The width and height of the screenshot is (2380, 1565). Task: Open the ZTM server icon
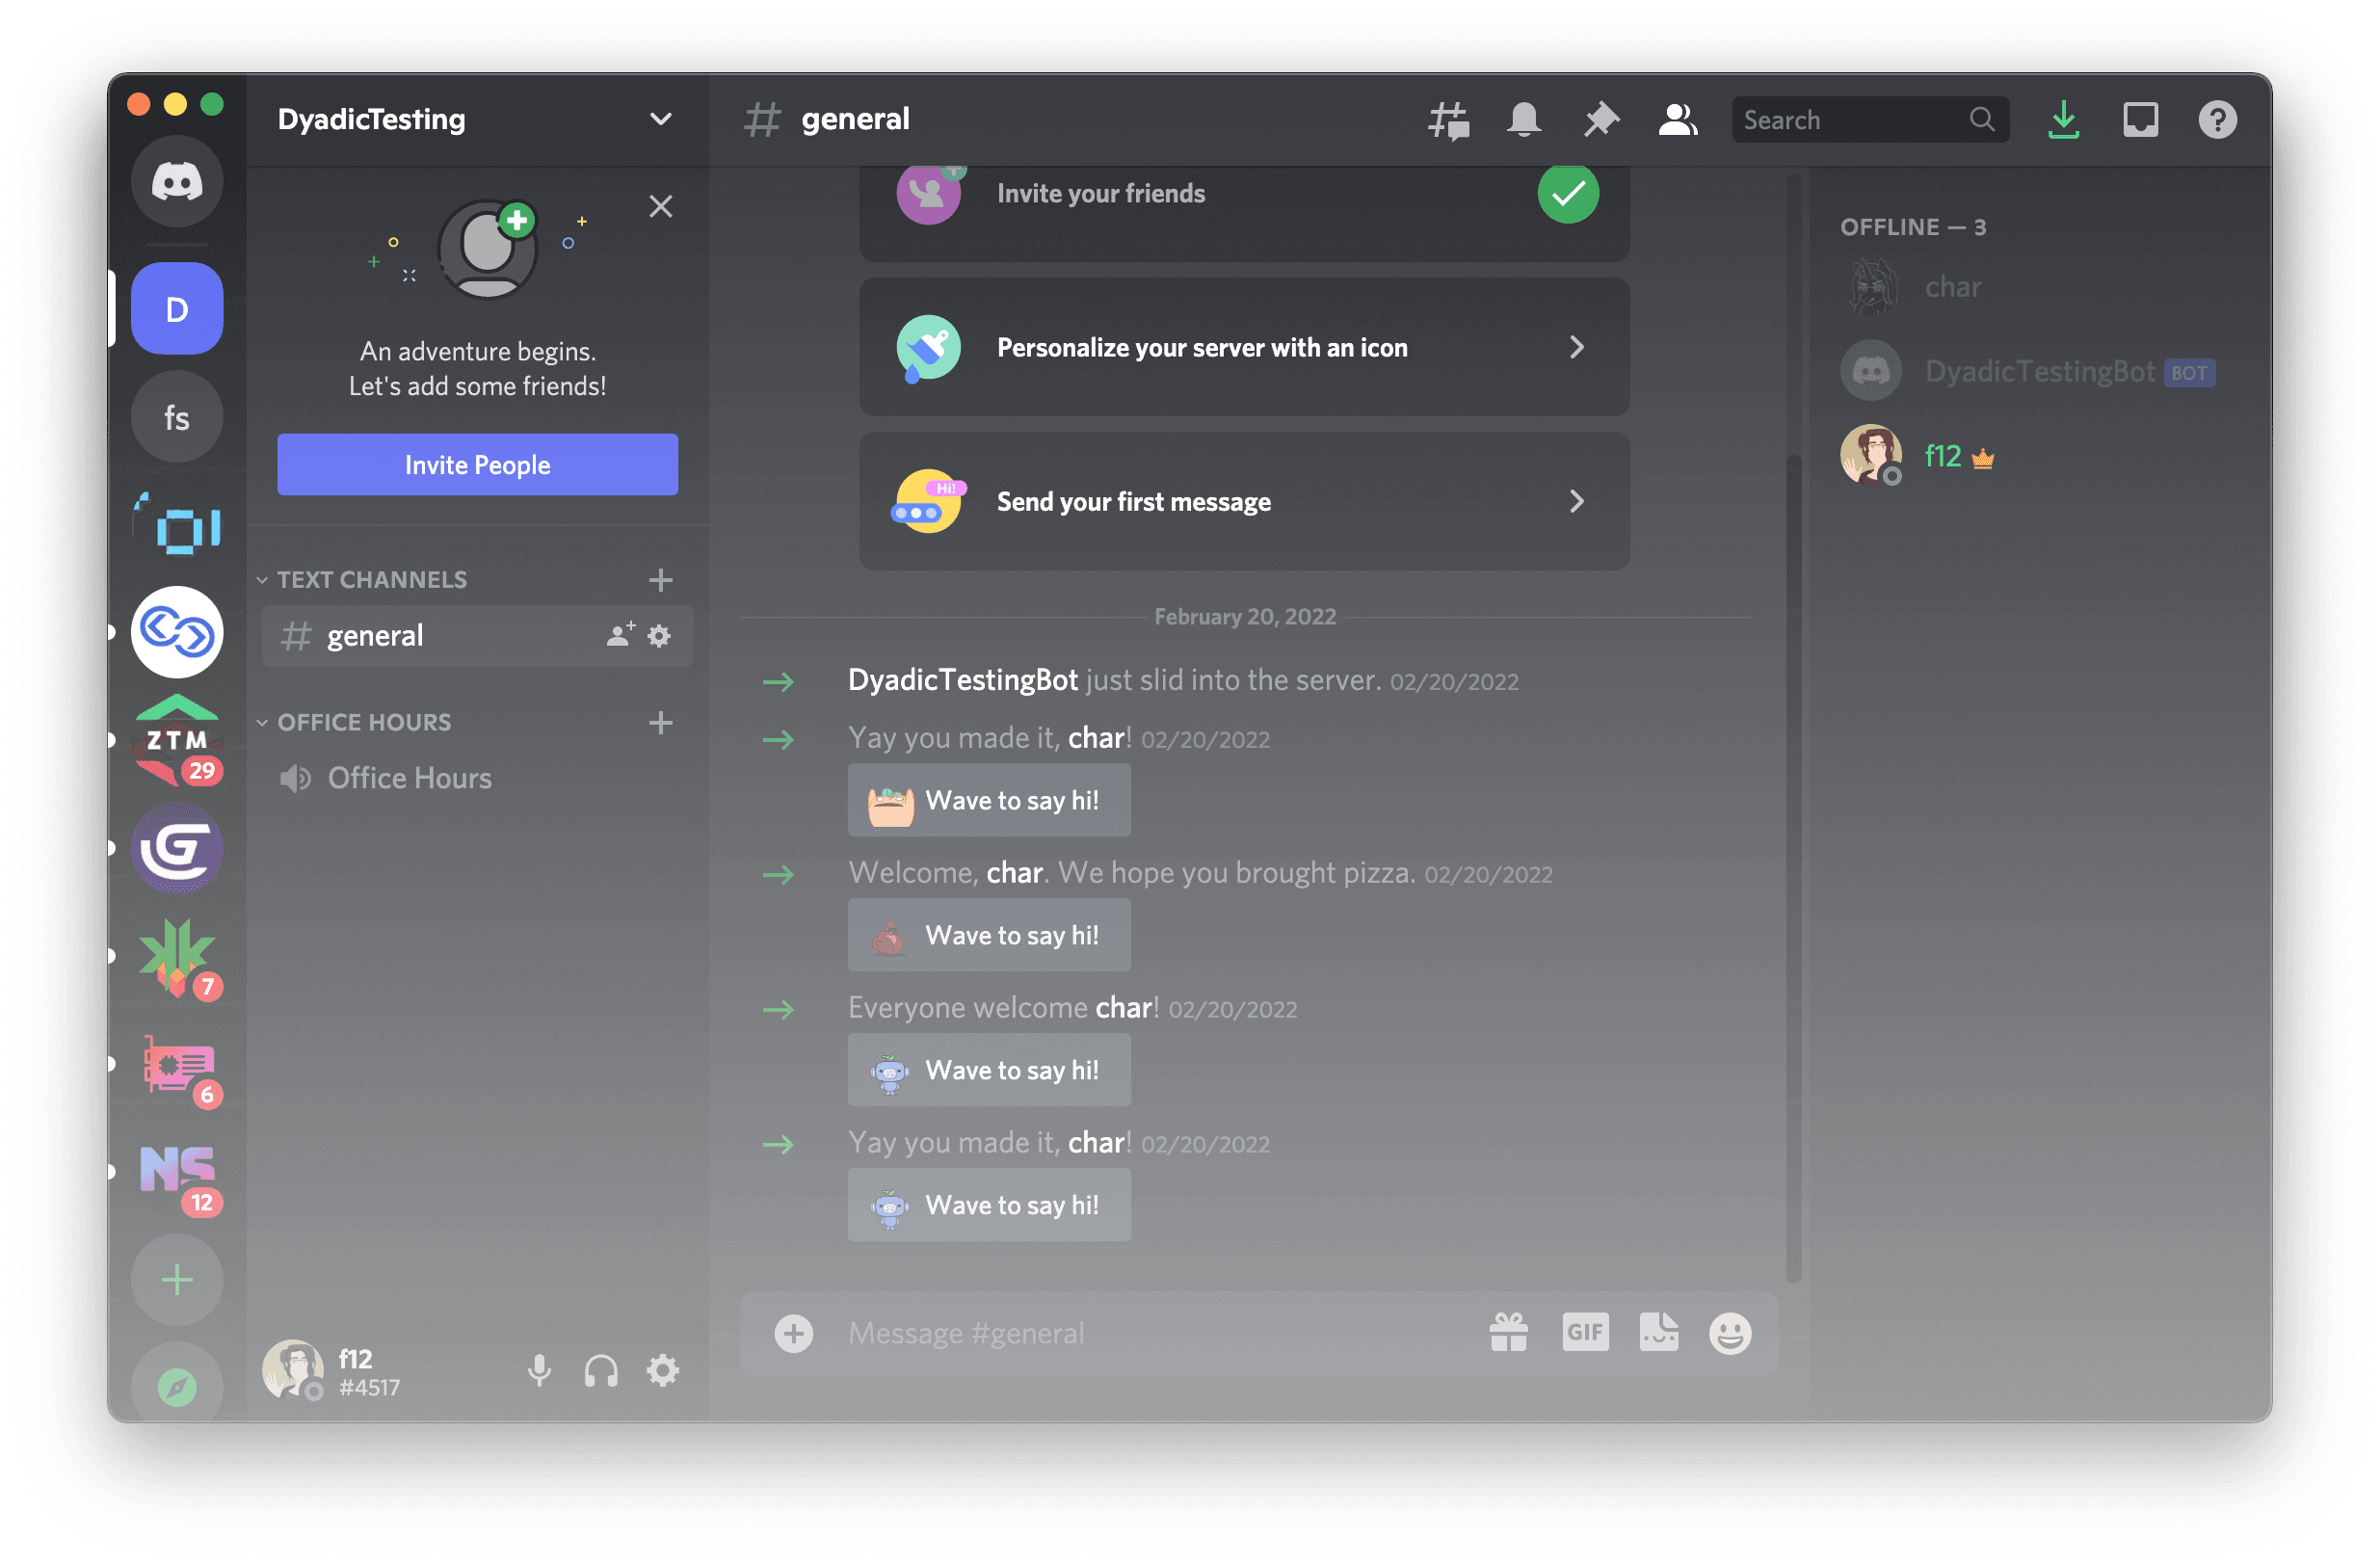coord(177,742)
